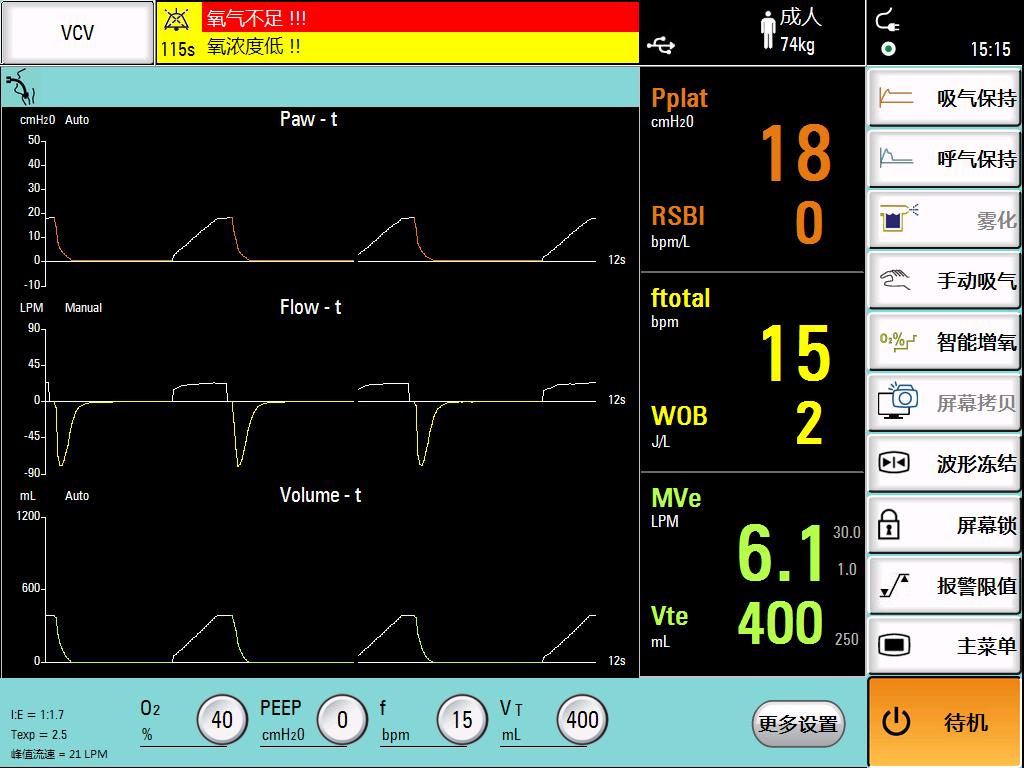
Task: Tap the patient circuit icon above waveforms
Action: (20, 87)
